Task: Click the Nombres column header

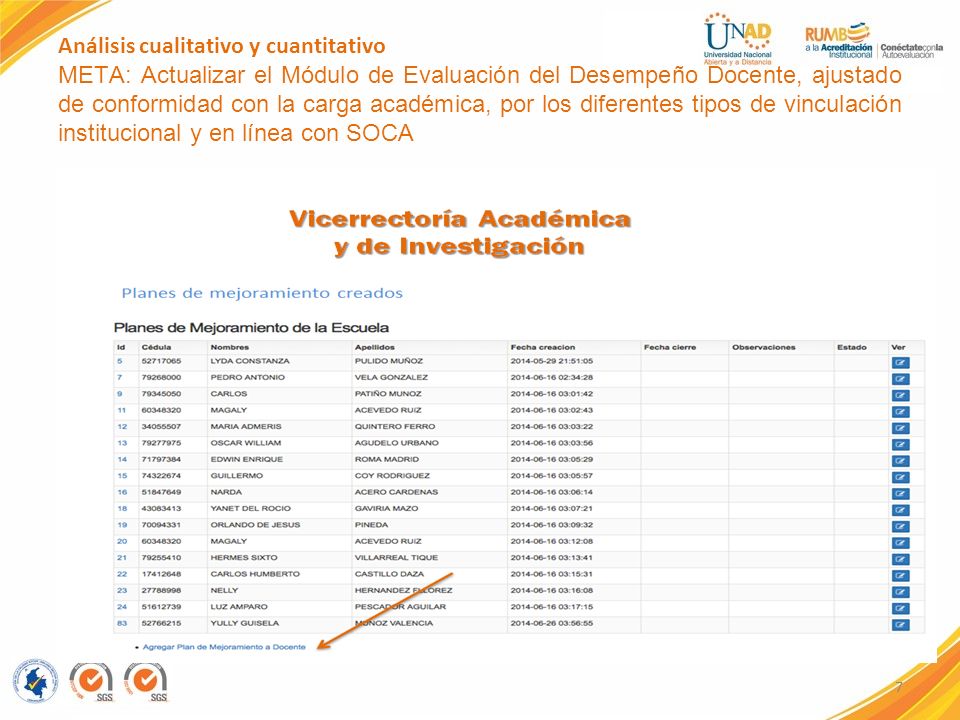Action: pyautogui.click(x=230, y=347)
